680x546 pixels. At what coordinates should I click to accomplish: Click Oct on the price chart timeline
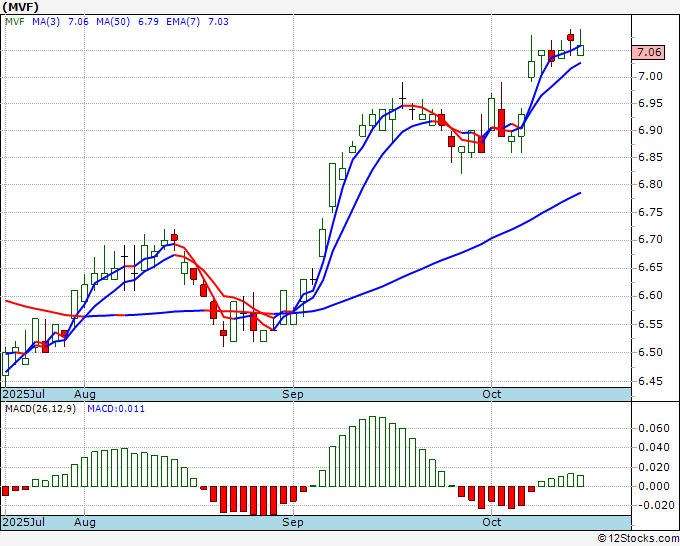click(x=492, y=394)
